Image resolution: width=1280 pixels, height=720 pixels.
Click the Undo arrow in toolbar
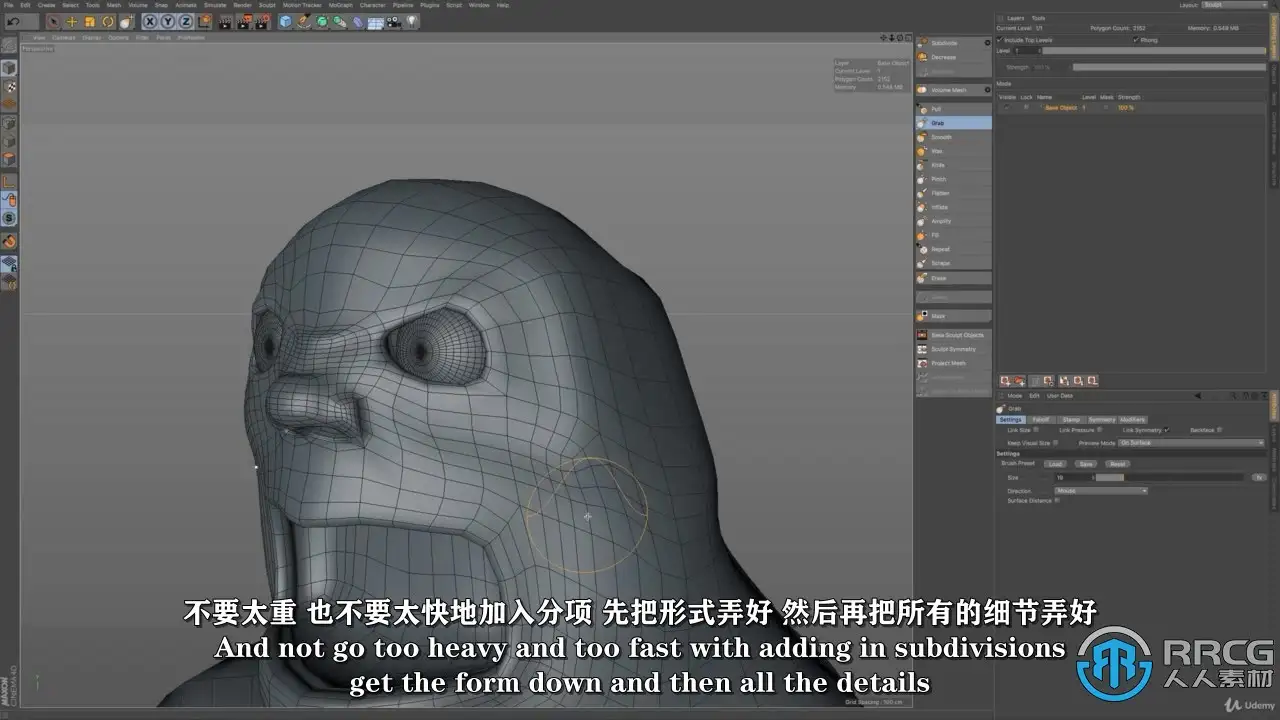click(x=13, y=21)
